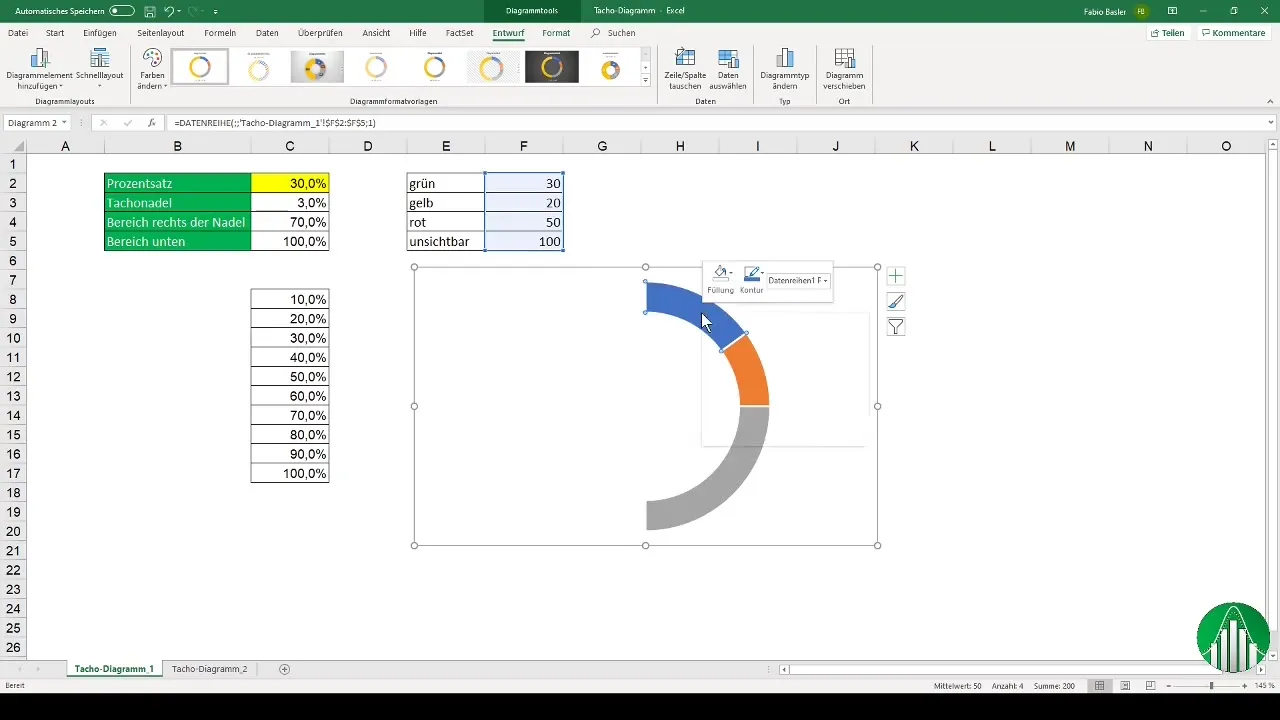
Task: Open the Kommentare pane button
Action: pos(1233,33)
